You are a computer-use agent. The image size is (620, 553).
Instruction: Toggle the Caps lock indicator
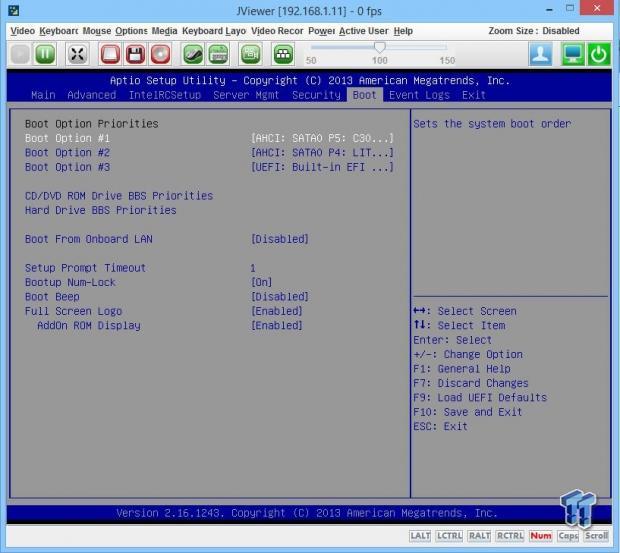568,536
